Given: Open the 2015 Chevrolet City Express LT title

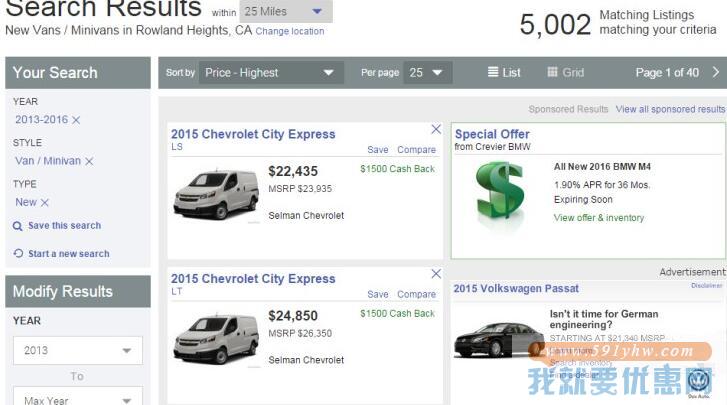Looking at the screenshot, I should (x=253, y=279).
